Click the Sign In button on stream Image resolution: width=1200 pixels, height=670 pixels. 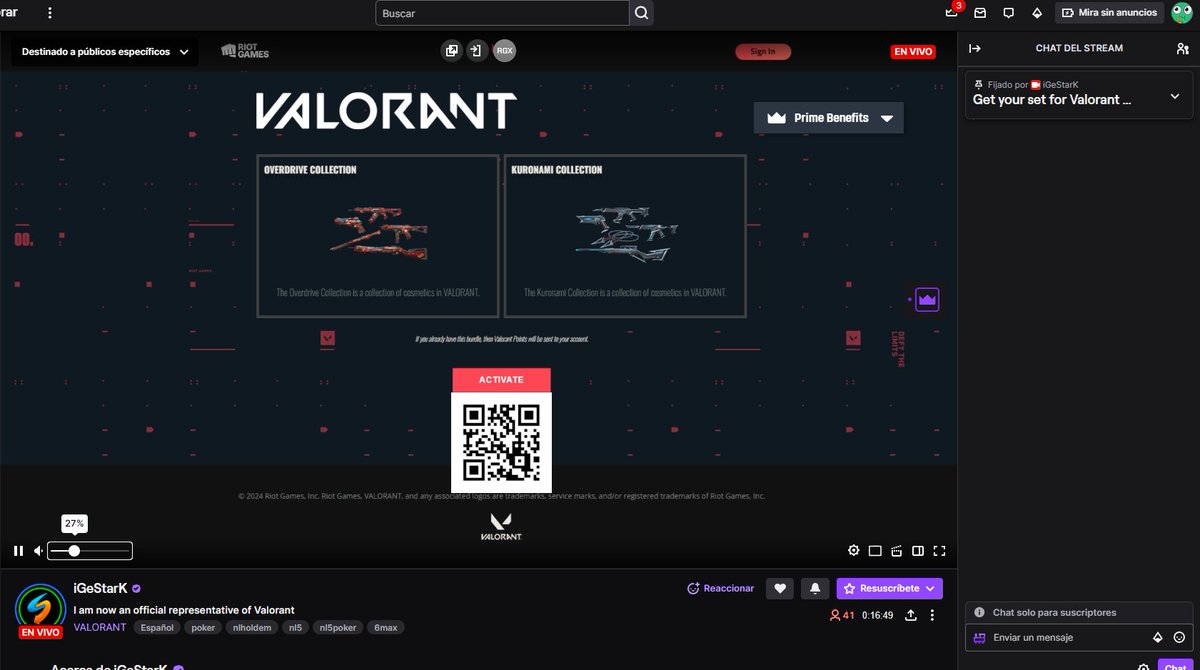(763, 51)
